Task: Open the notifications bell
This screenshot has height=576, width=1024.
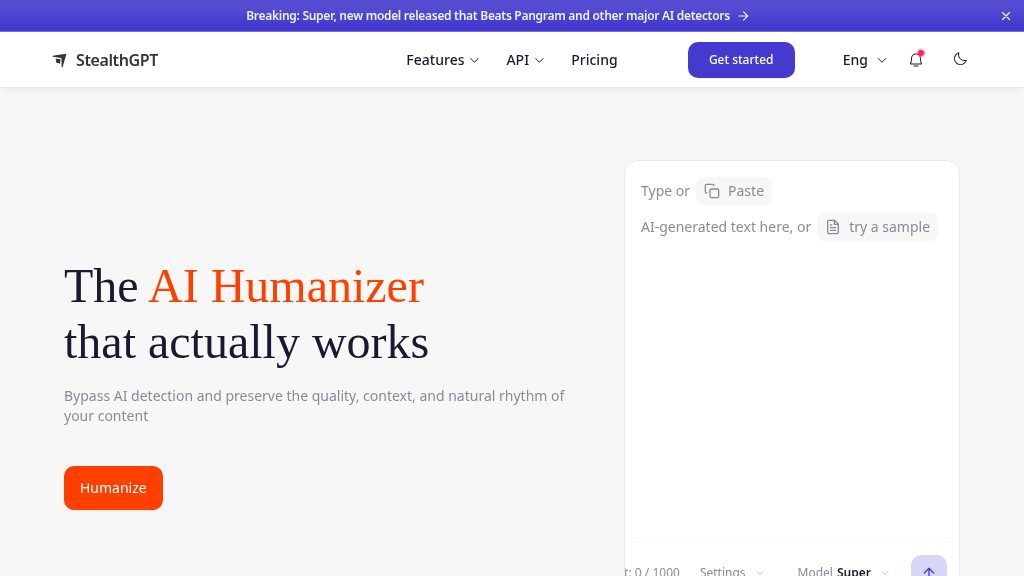Action: pos(916,59)
